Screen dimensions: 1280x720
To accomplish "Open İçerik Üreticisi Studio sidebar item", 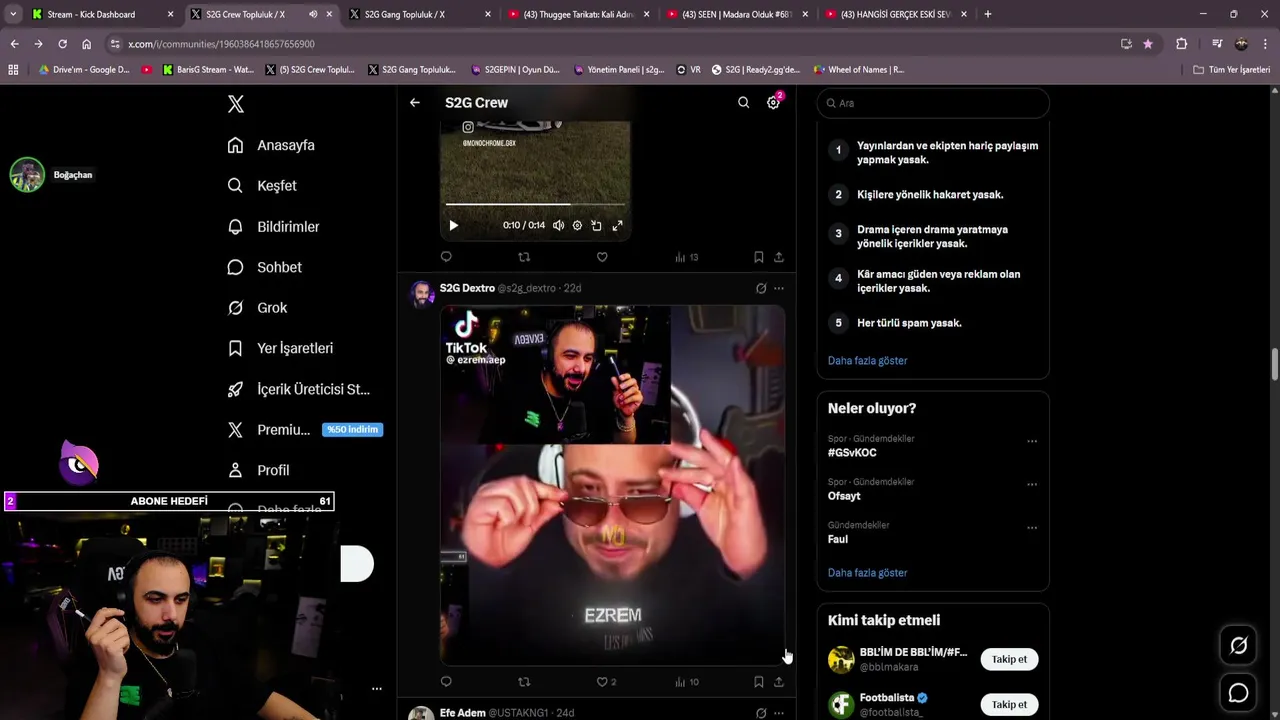I will point(298,389).
